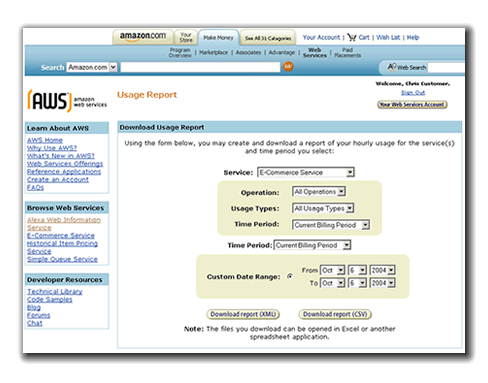Viewport: 488px width, 383px height.
Task: Open Associates in the subnavigation
Action: point(248,52)
